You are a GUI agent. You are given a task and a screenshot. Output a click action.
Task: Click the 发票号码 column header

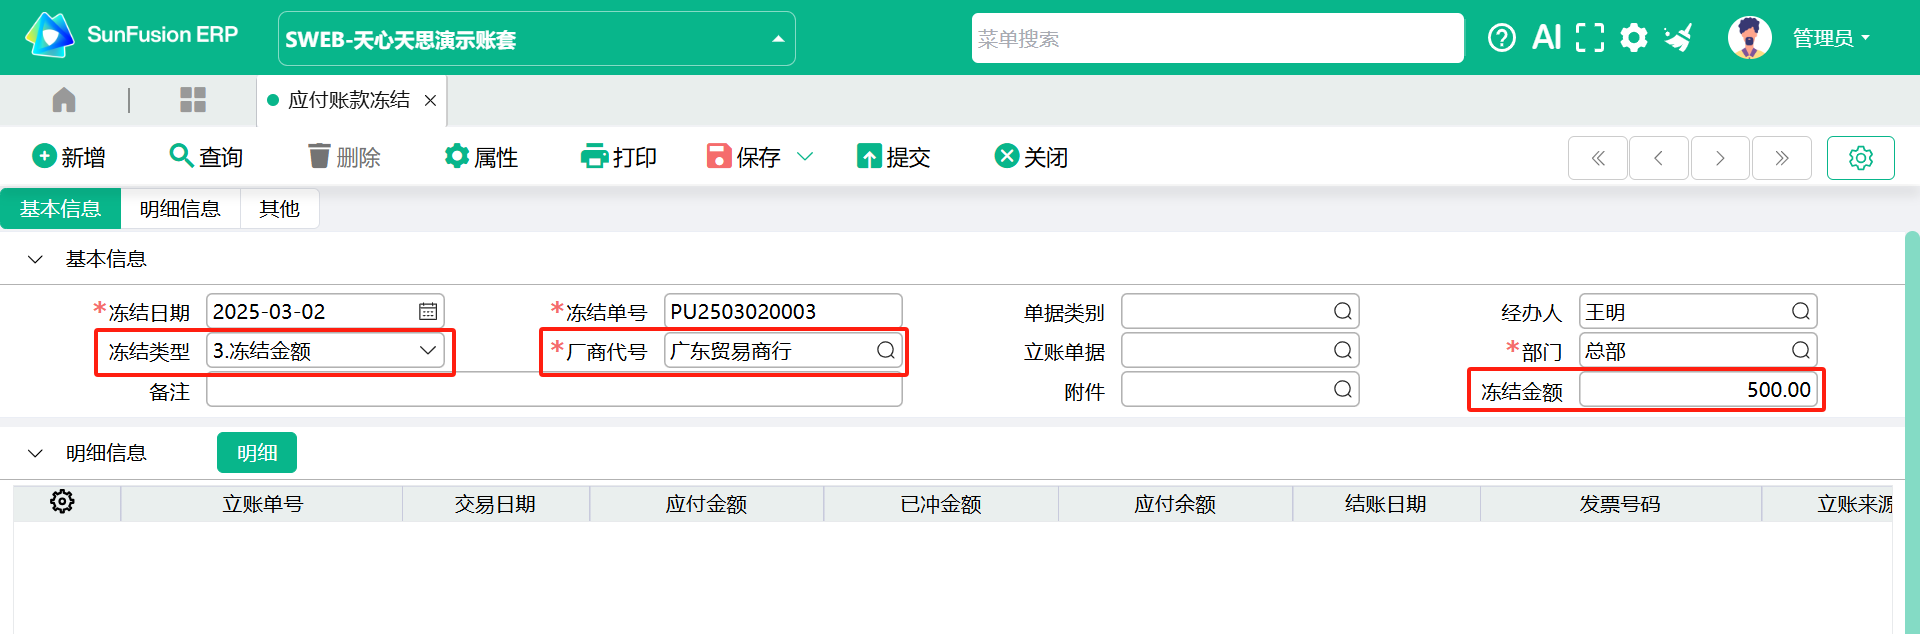1620,504
